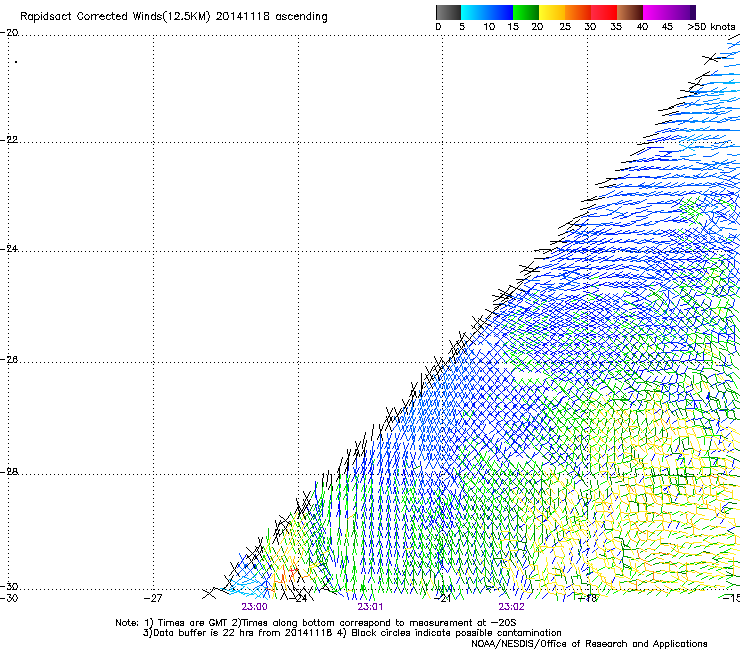Click the "-27" longitude axis label
Screen dimensions: 740x650
pyautogui.click(x=153, y=599)
